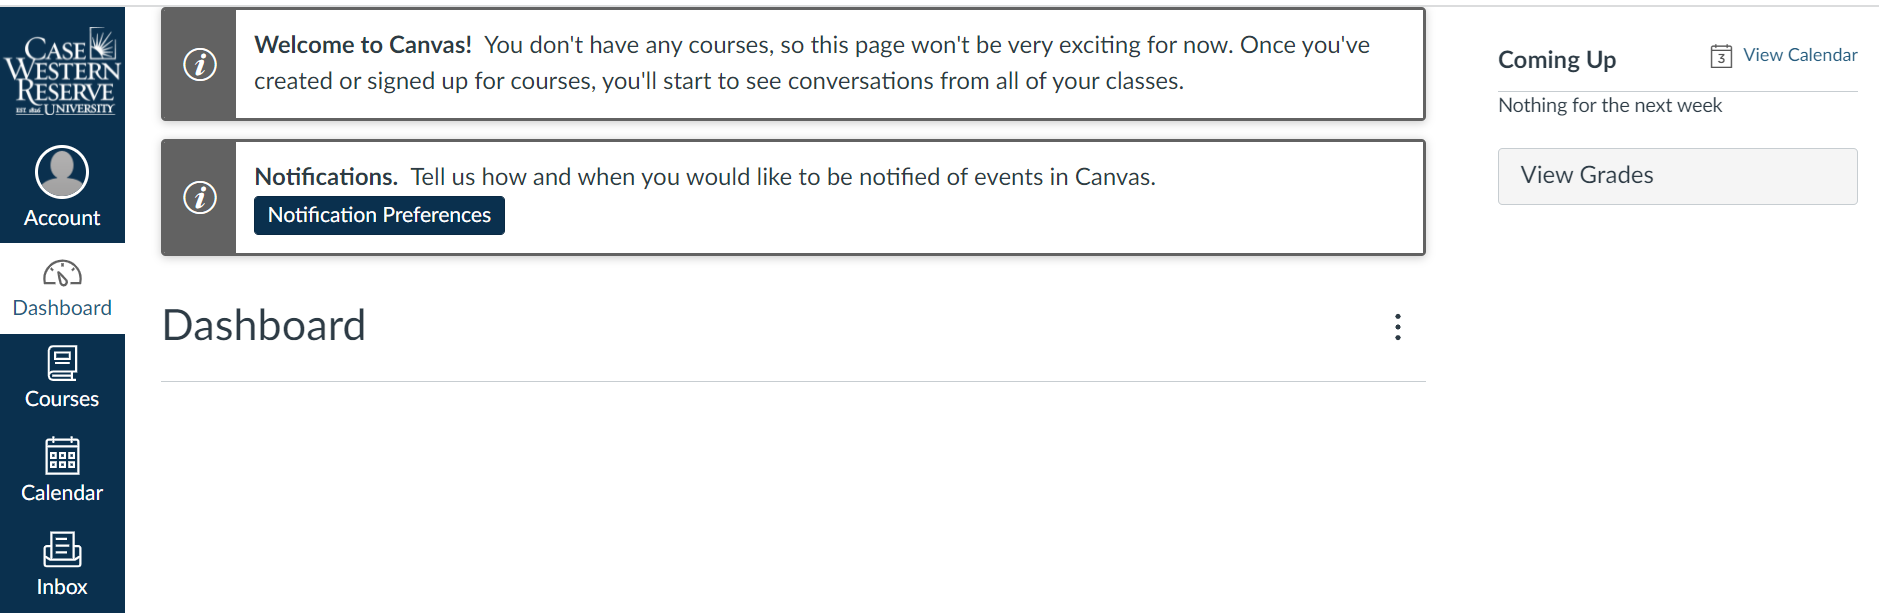Click the sidebar Calendar grid icon
Image resolution: width=1879 pixels, height=613 pixels.
(x=62, y=457)
